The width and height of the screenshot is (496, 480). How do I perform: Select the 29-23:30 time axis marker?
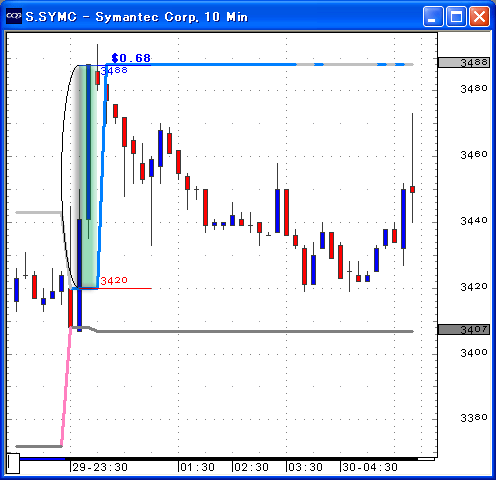pyautogui.click(x=100, y=467)
